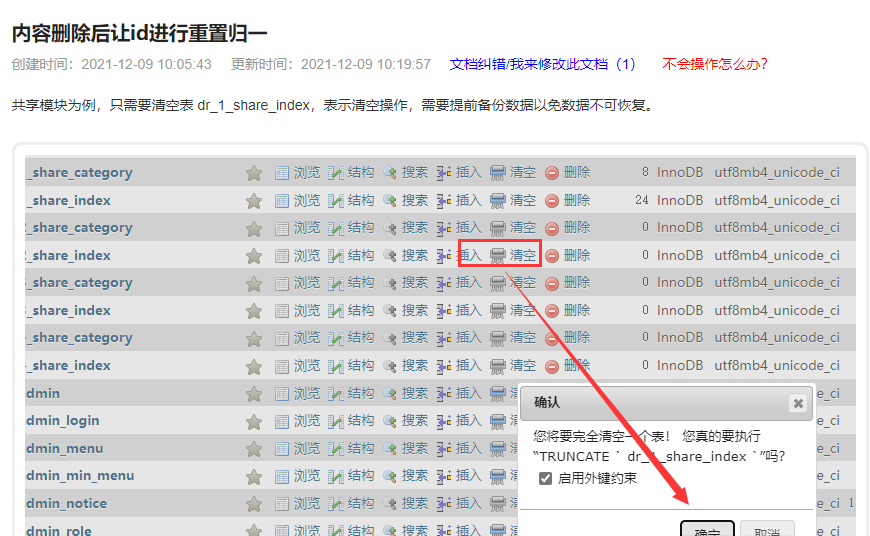The height and width of the screenshot is (536, 870).
Task: Open the dmin_min_menu table name
Action: [80, 476]
